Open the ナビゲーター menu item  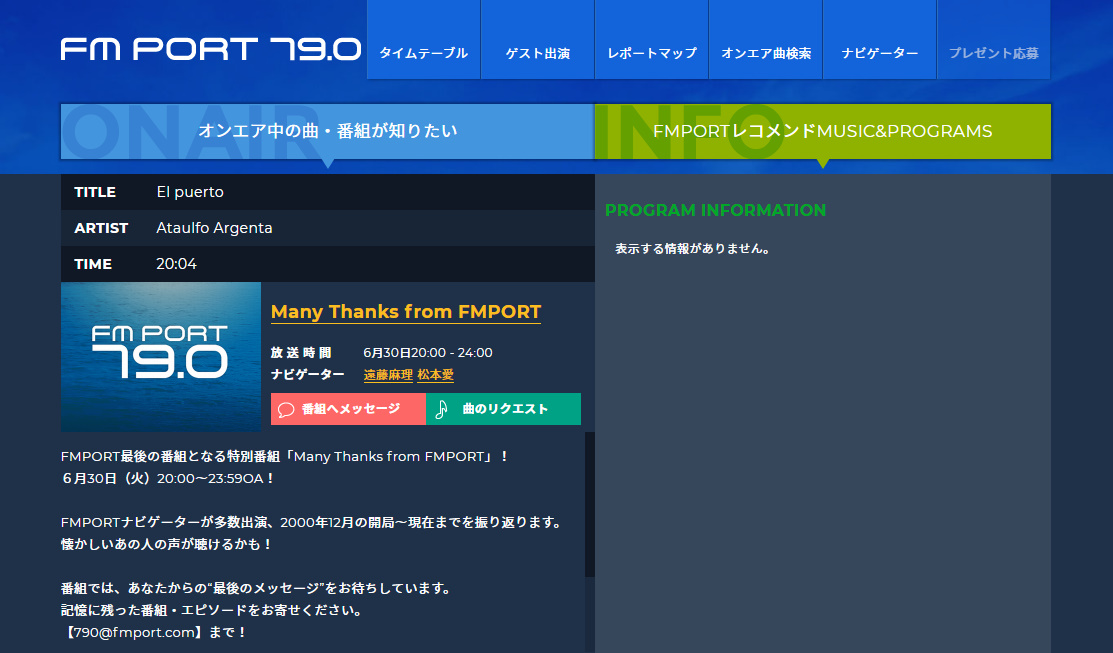tap(879, 40)
